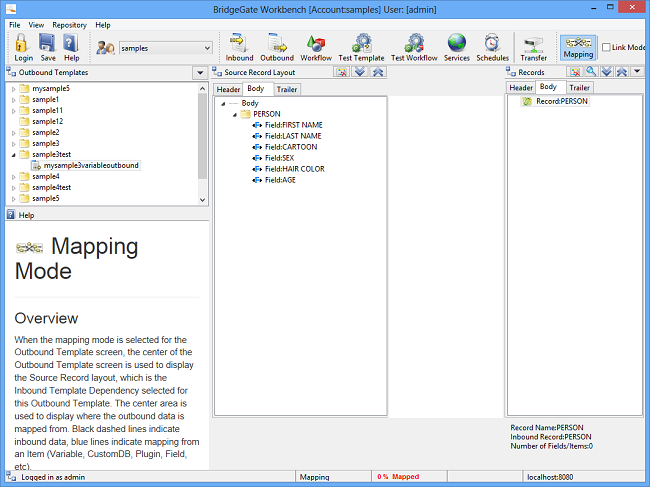Image resolution: width=650 pixels, height=487 pixels.
Task: Select Field:AGE in source layout
Action: pyautogui.click(x=280, y=180)
